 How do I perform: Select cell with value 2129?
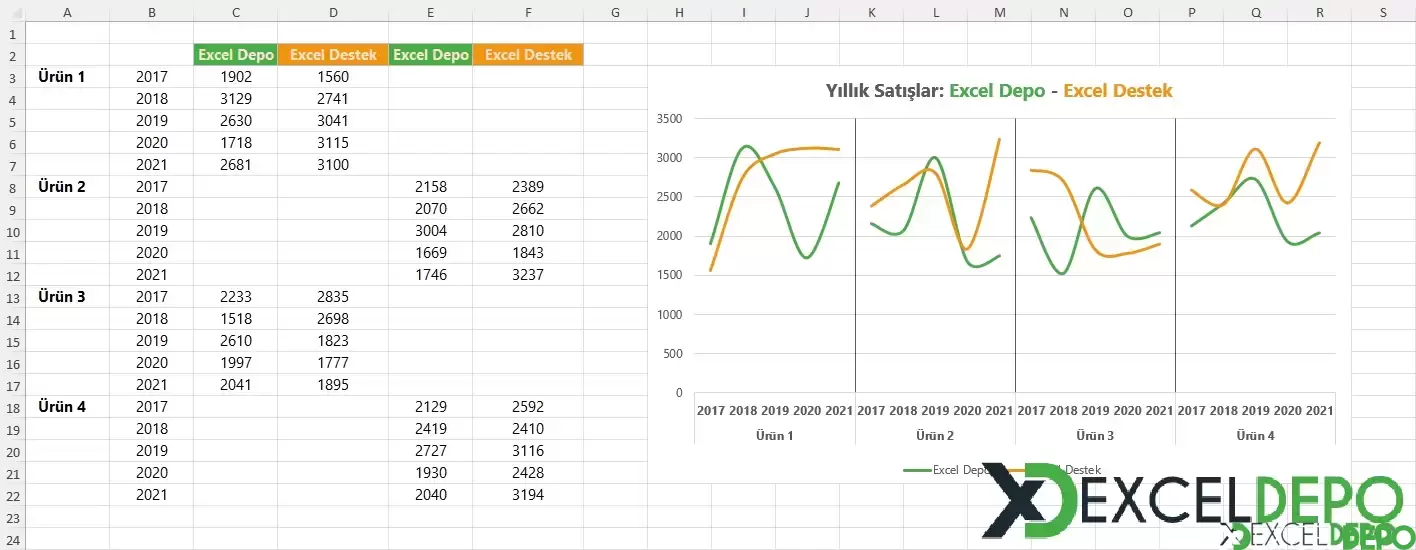pyautogui.click(x=431, y=407)
